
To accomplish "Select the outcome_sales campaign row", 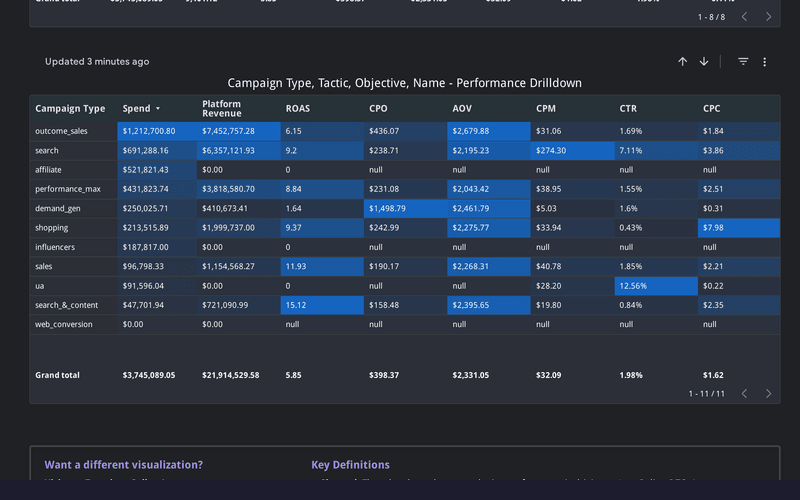I will pos(64,131).
